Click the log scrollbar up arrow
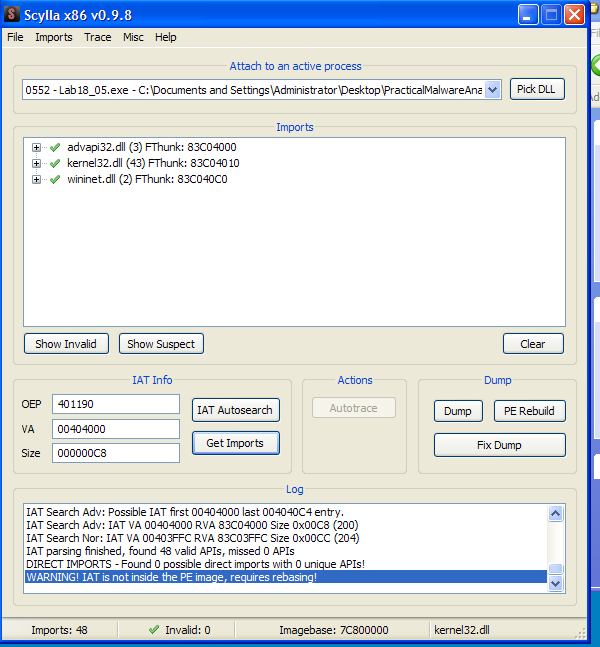This screenshot has width=600, height=647. click(x=556, y=513)
